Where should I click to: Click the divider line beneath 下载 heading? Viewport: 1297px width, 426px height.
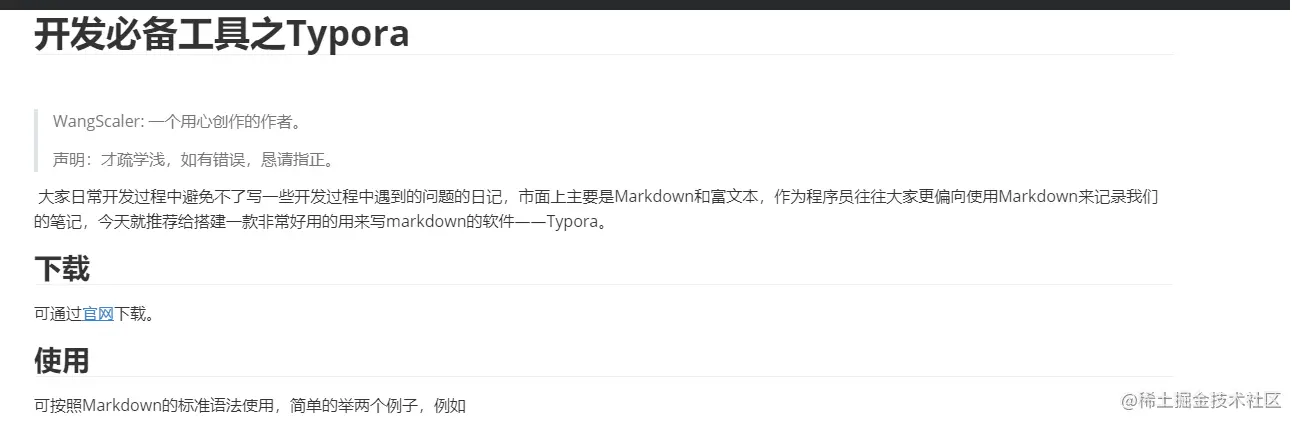(x=603, y=285)
